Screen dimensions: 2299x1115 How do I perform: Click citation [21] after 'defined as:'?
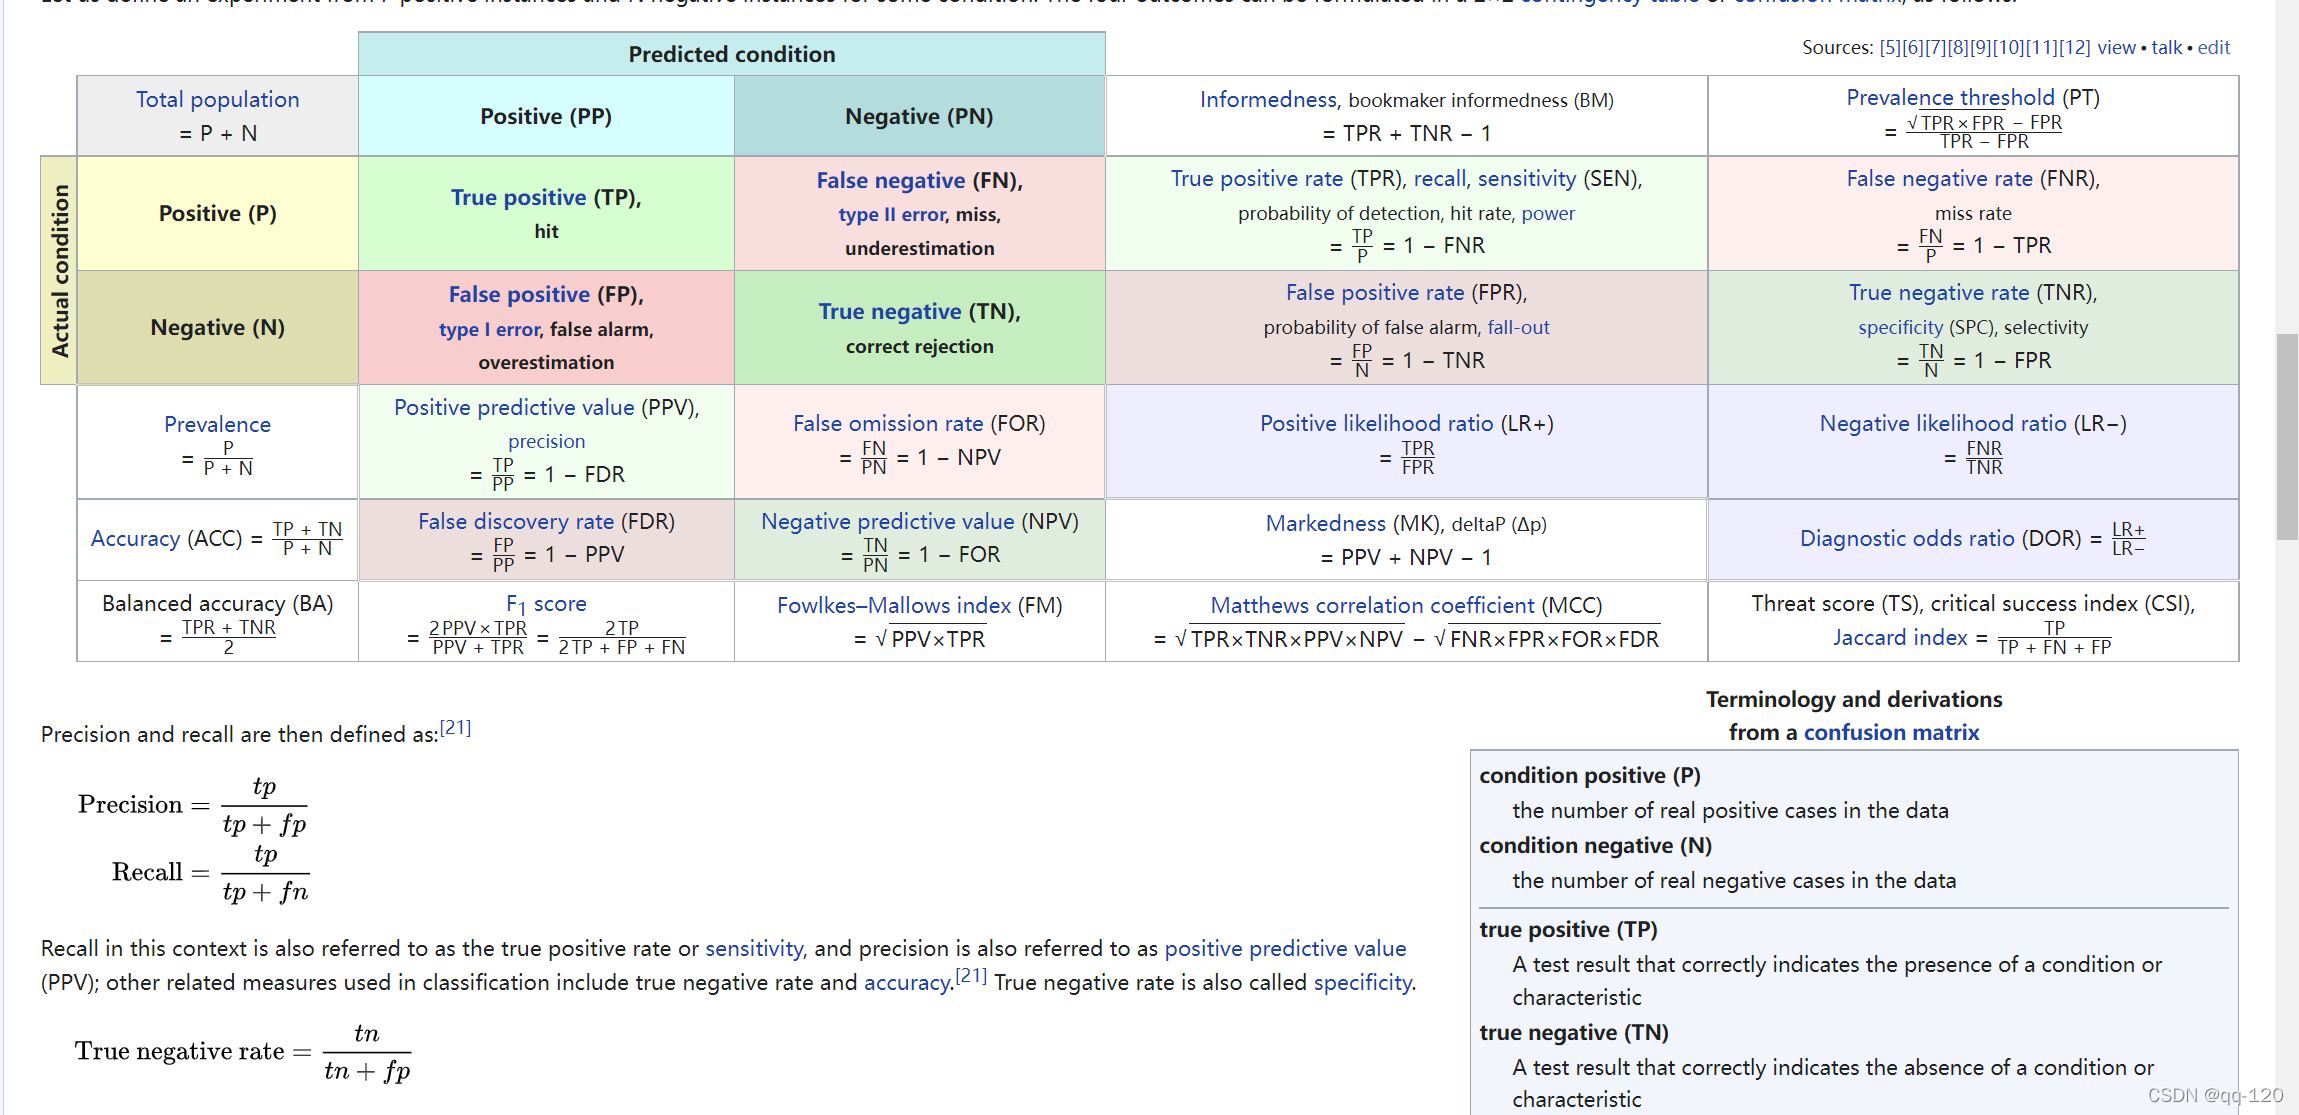455,727
